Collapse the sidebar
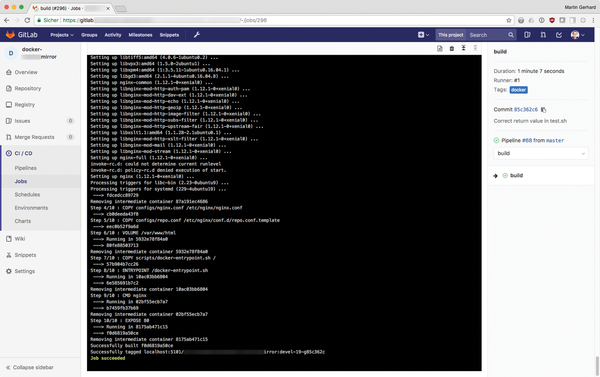600x377 pixels. click(29, 367)
